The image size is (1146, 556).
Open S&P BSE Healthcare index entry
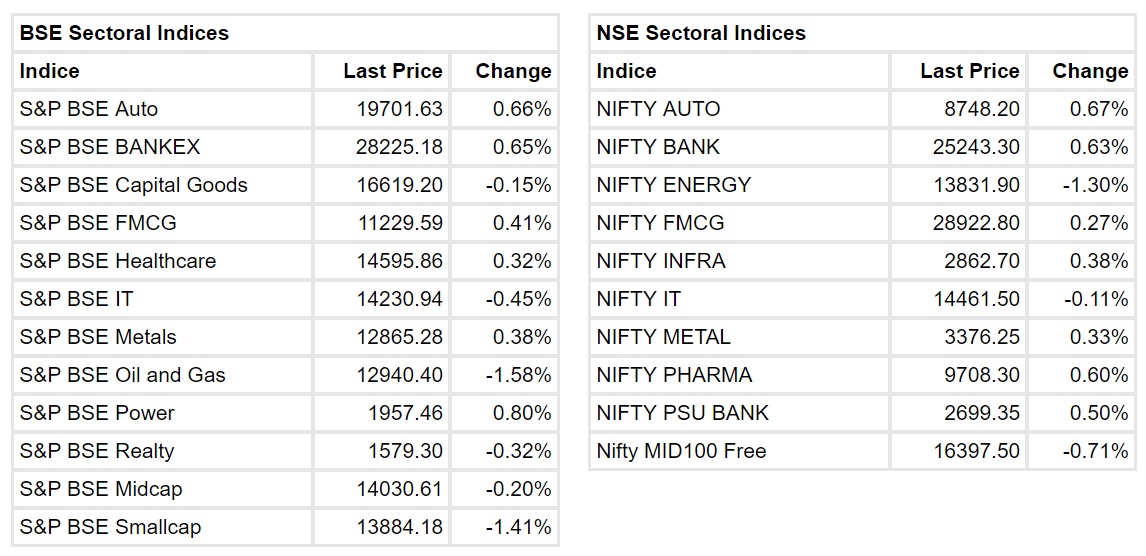118,261
